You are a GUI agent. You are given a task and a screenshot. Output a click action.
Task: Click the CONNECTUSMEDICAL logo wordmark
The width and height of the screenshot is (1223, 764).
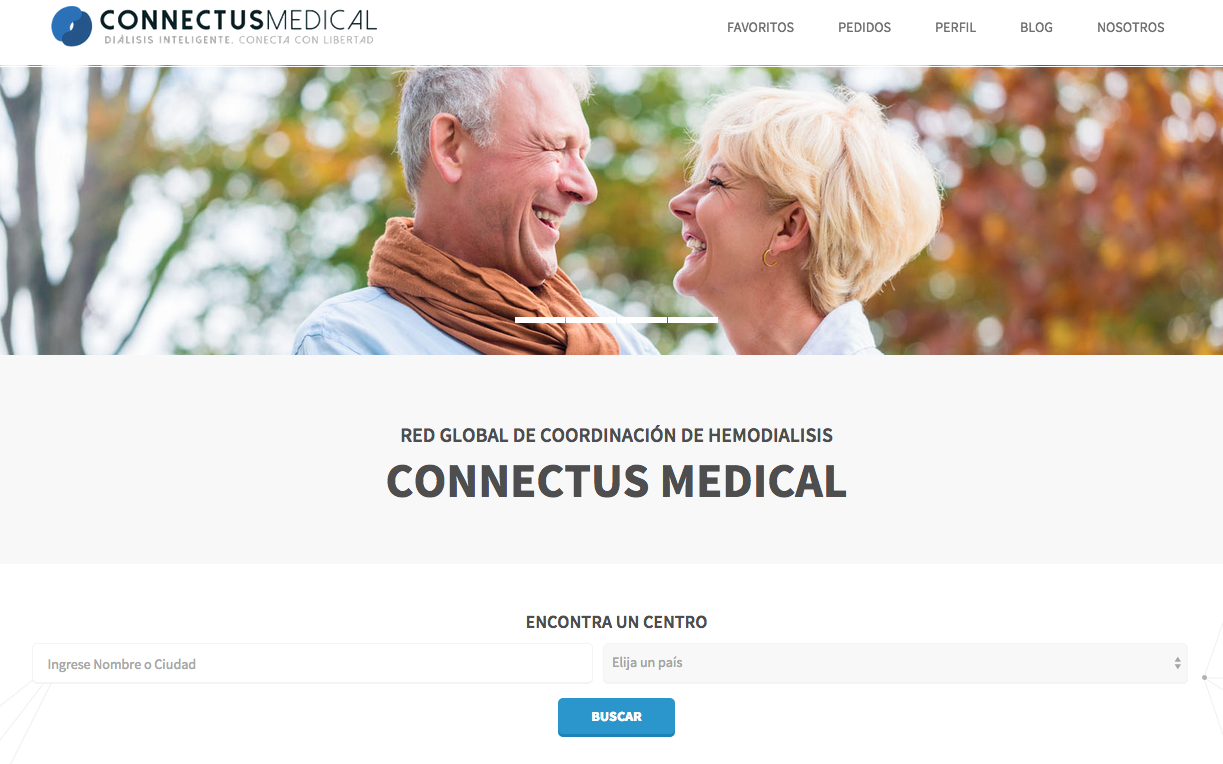238,19
